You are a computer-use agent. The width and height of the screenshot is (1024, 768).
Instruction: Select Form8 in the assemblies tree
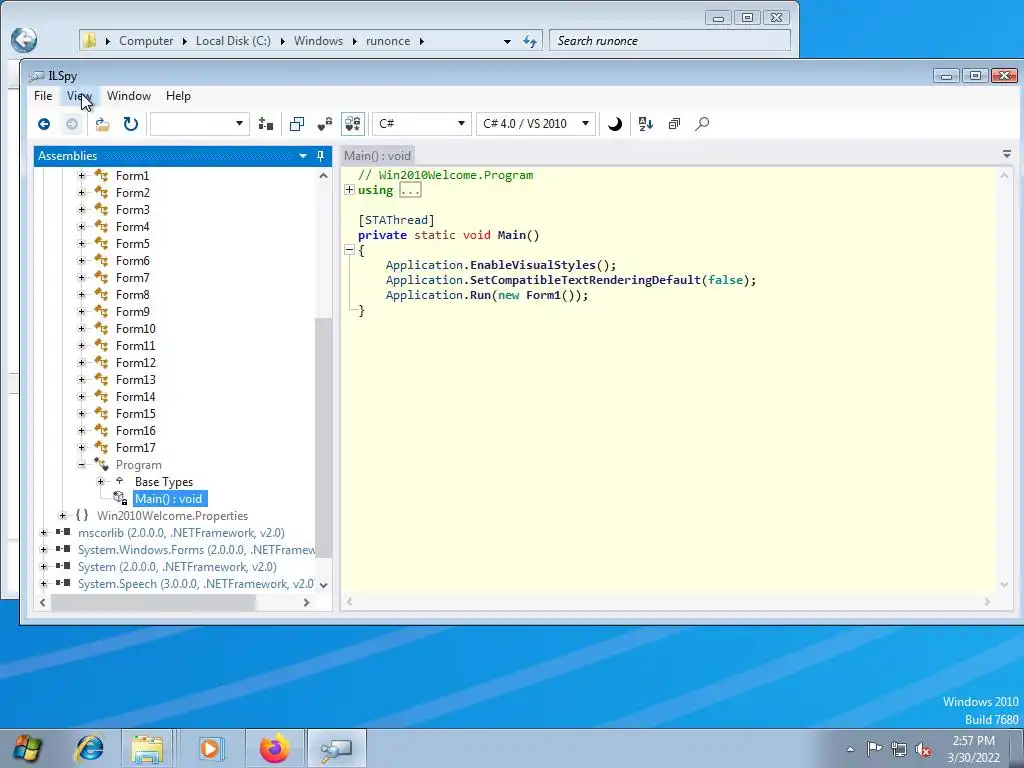click(133, 295)
